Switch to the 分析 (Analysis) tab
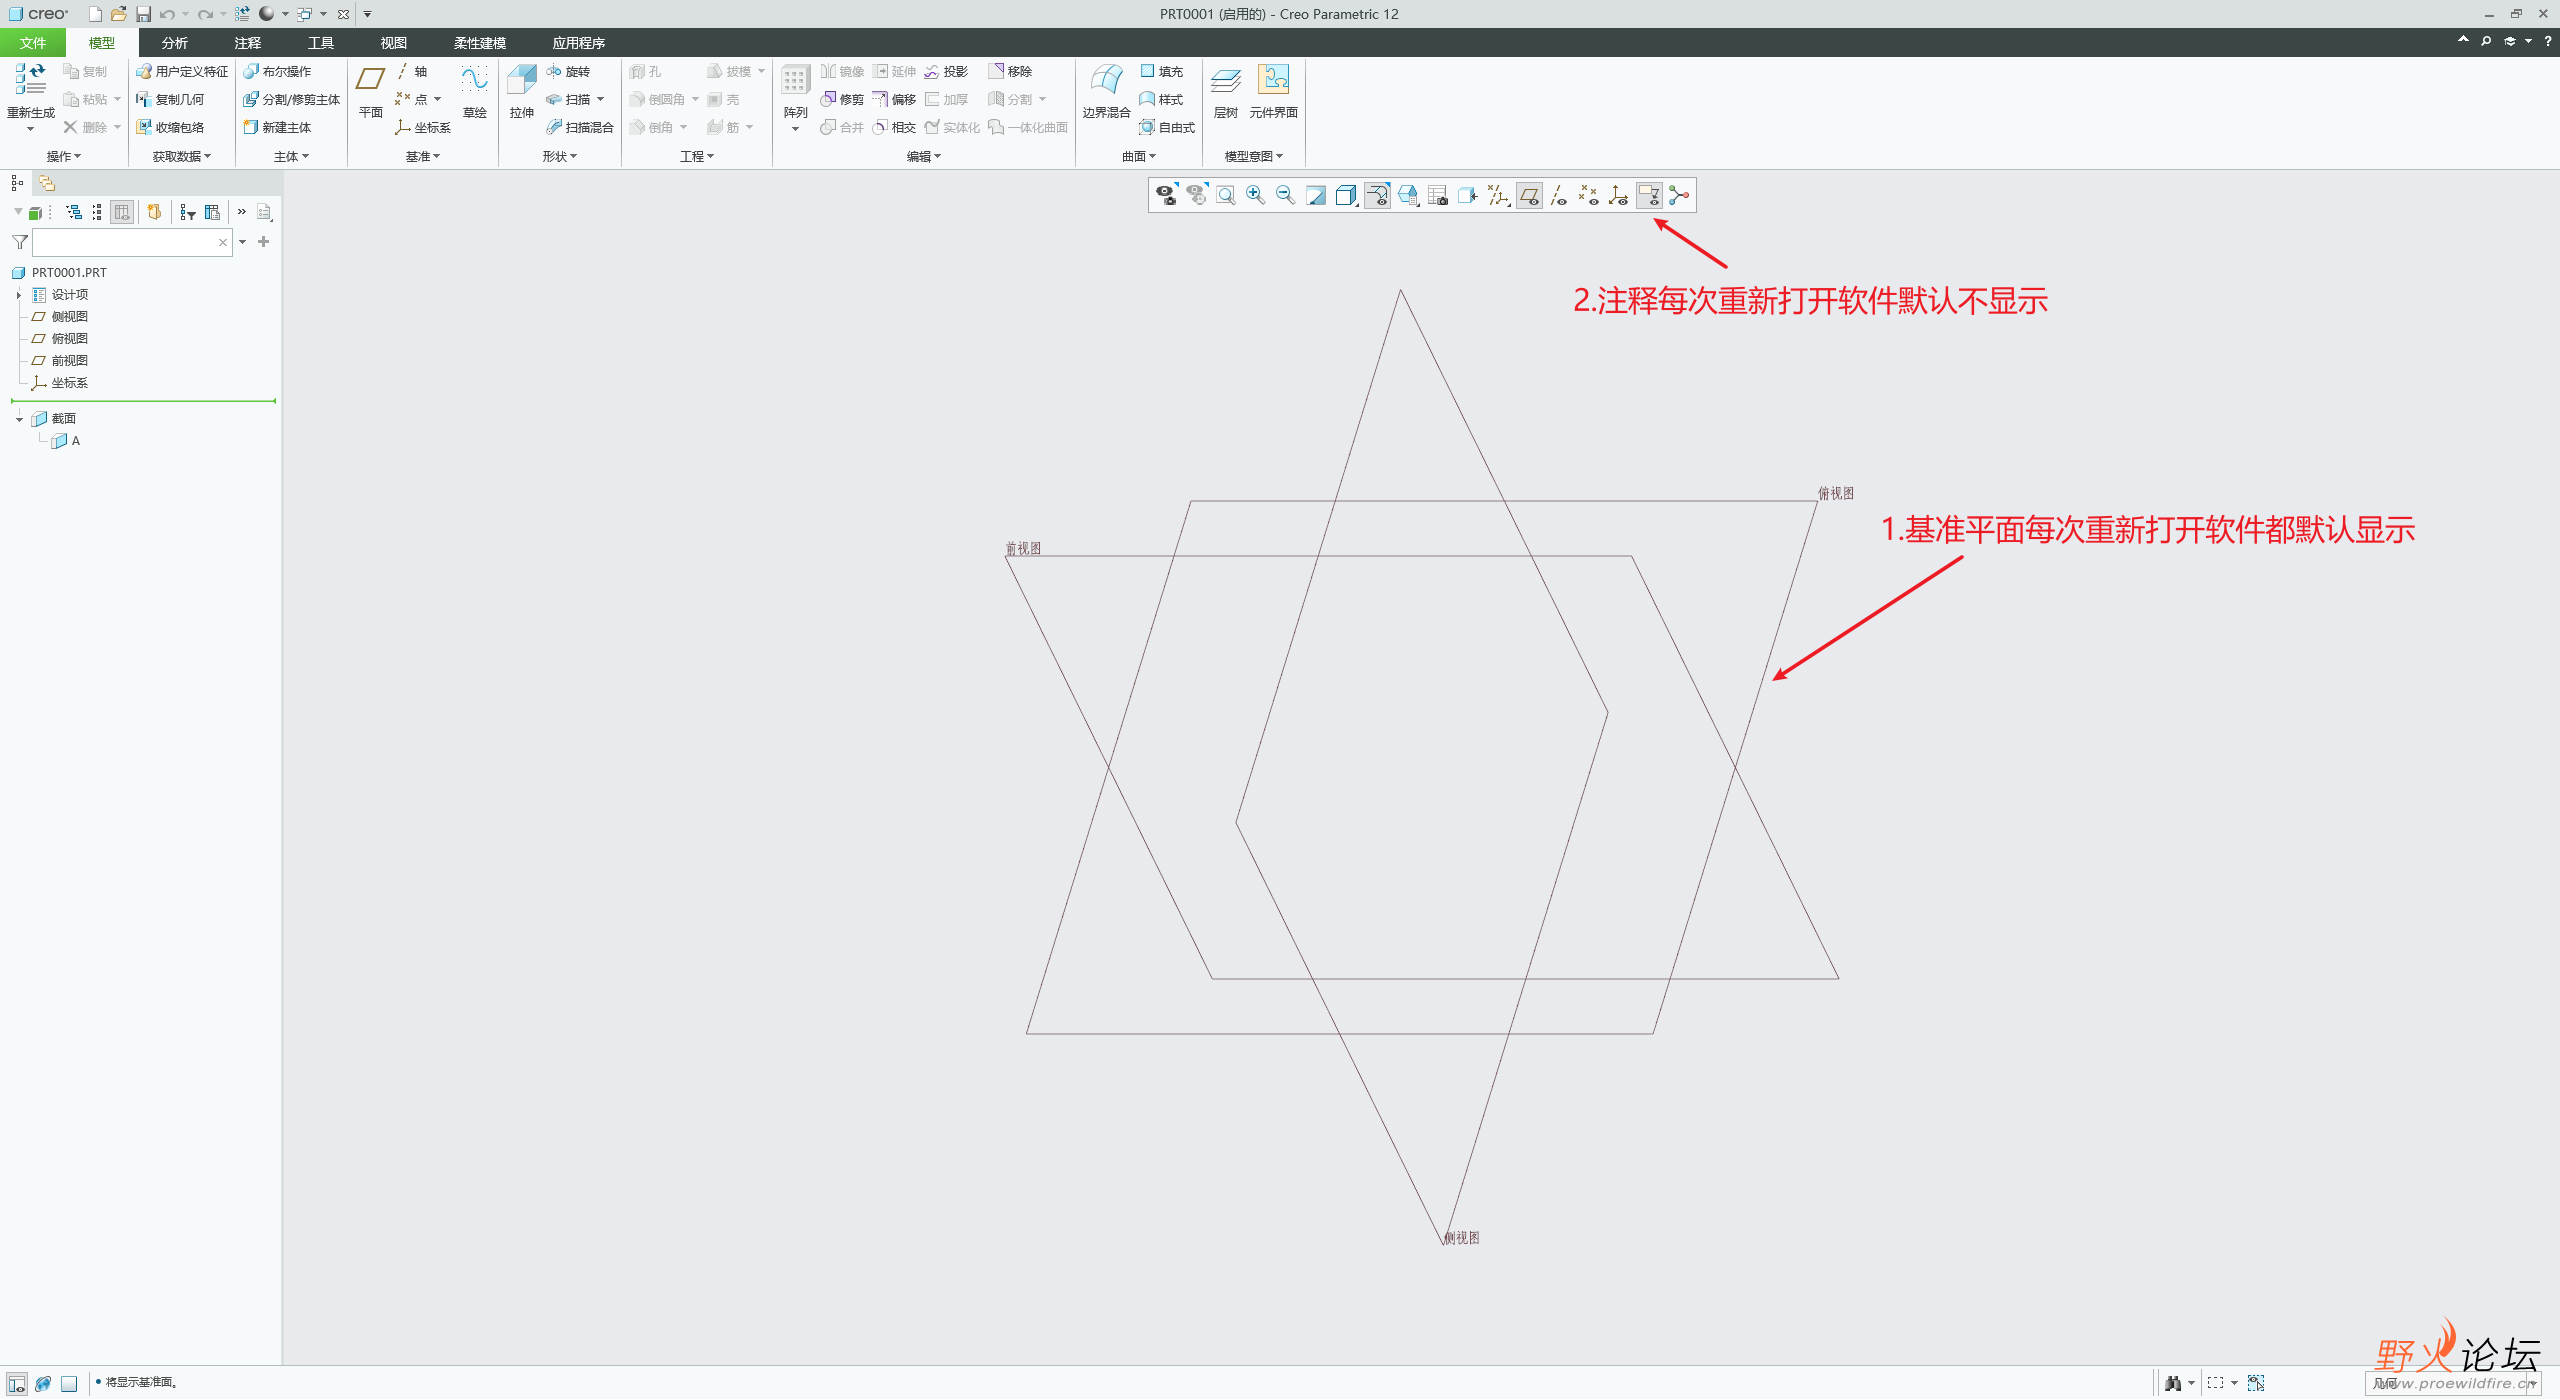The image size is (2560, 1400). pos(174,43)
